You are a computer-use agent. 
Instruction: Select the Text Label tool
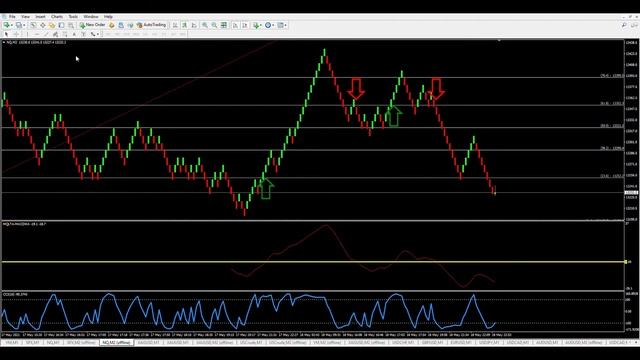click(x=83, y=34)
